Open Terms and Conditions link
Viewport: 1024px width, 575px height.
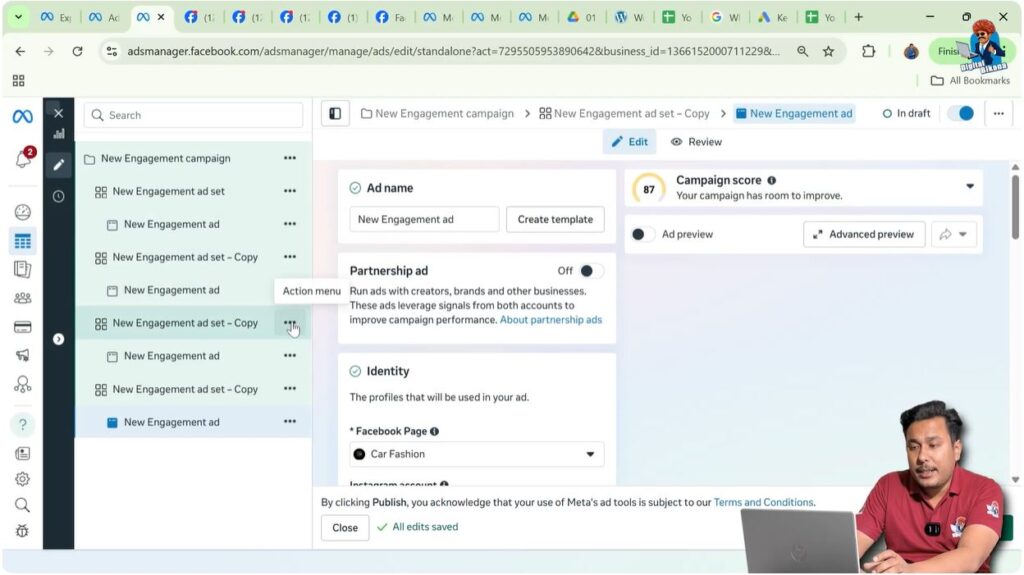pyautogui.click(x=763, y=502)
